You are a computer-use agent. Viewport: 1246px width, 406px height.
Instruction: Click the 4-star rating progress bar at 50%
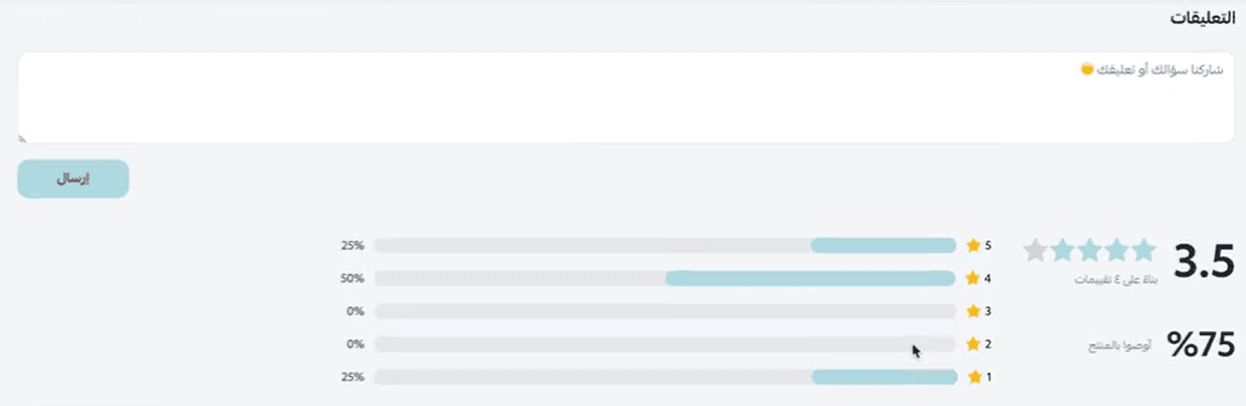(664, 278)
